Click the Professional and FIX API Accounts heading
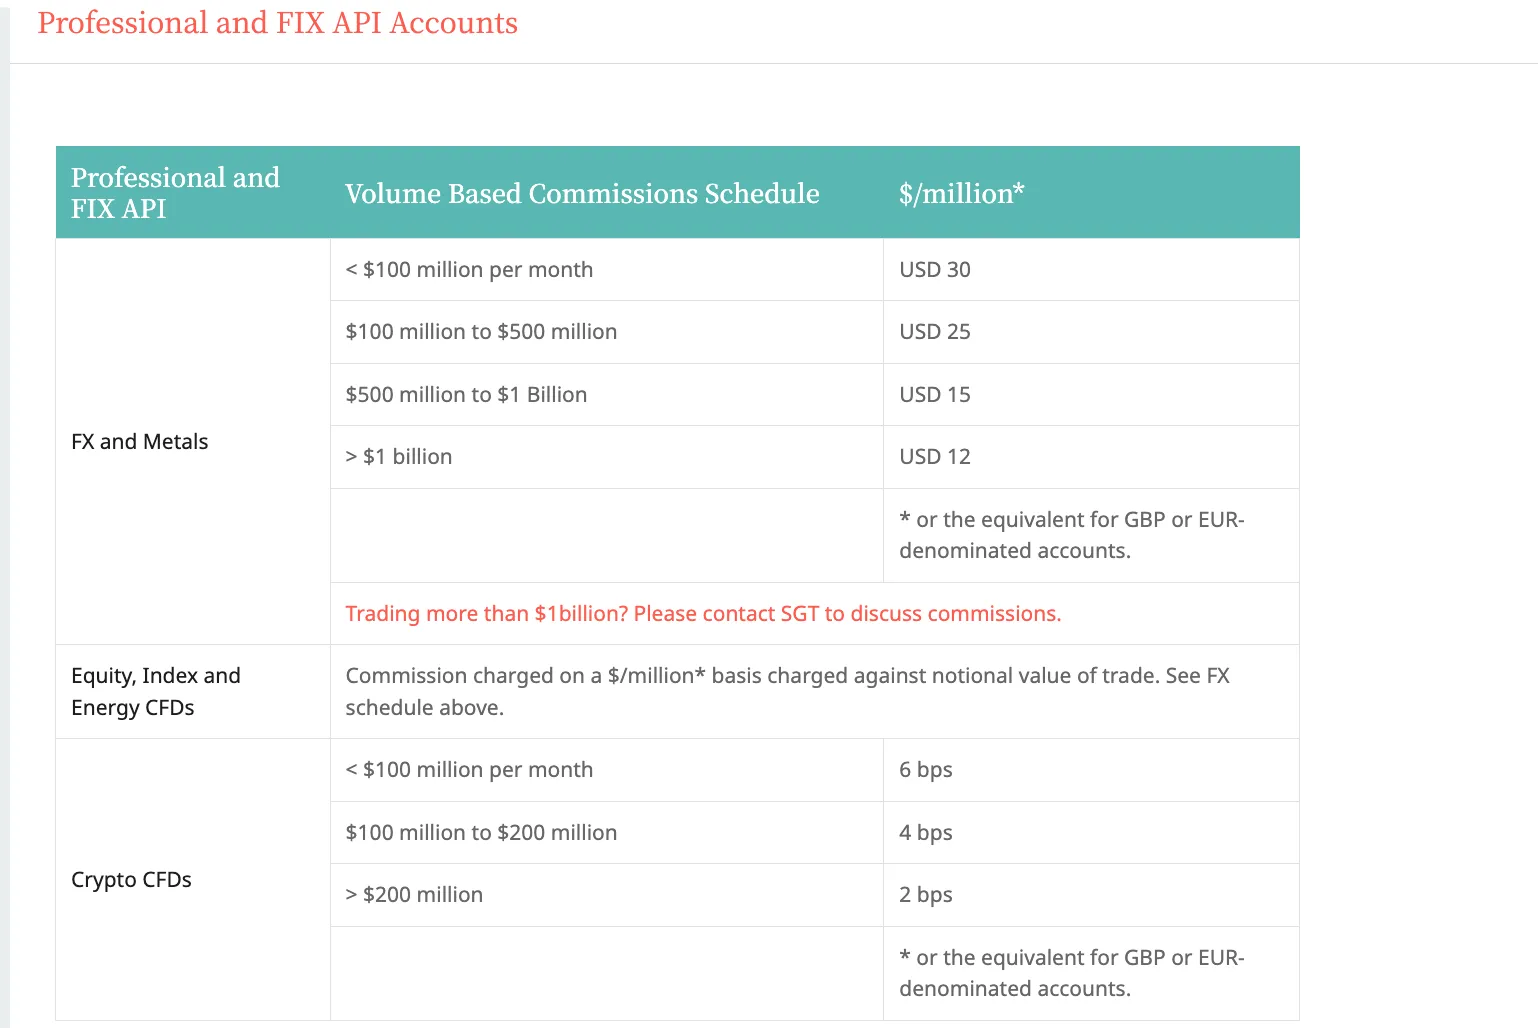Image resolution: width=1538 pixels, height=1028 pixels. click(278, 23)
